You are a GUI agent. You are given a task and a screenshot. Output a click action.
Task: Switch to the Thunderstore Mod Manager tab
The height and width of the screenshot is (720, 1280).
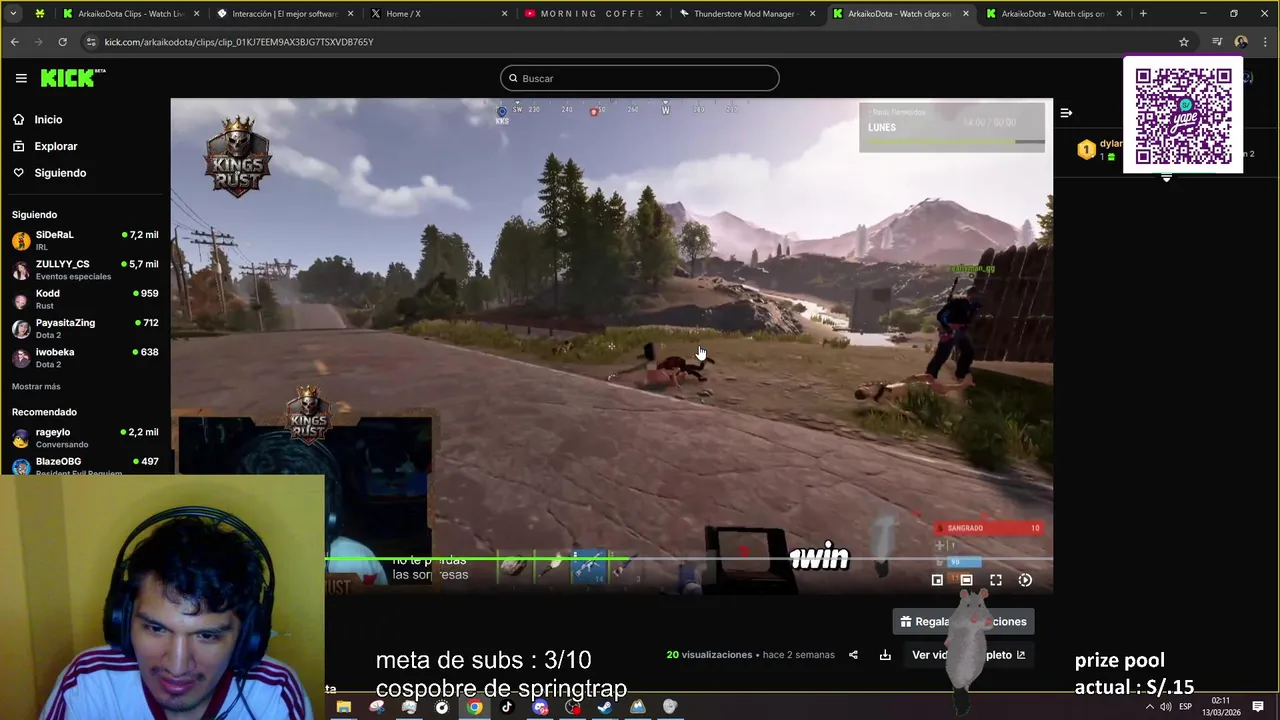[x=746, y=14]
